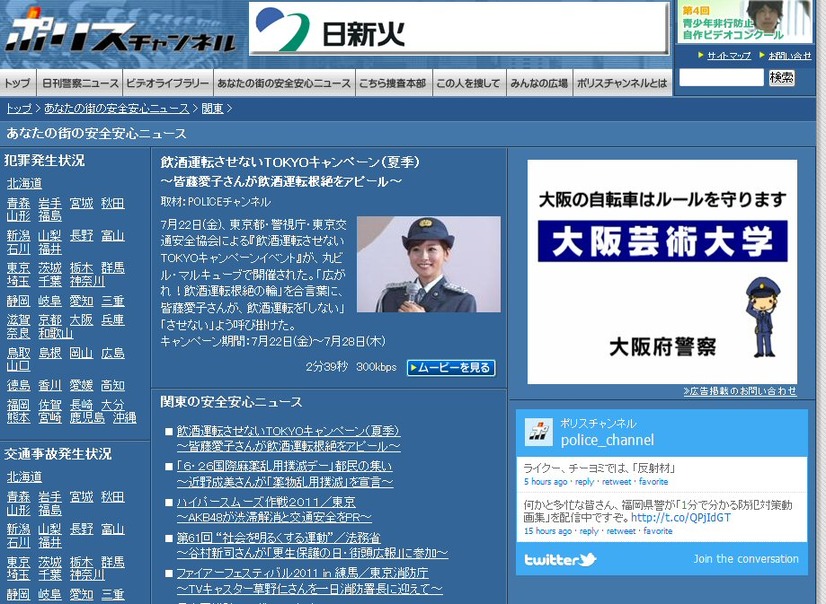The height and width of the screenshot is (604, 826).
Task: Select 青森 under 犯罪発生状況
Action: [18, 203]
